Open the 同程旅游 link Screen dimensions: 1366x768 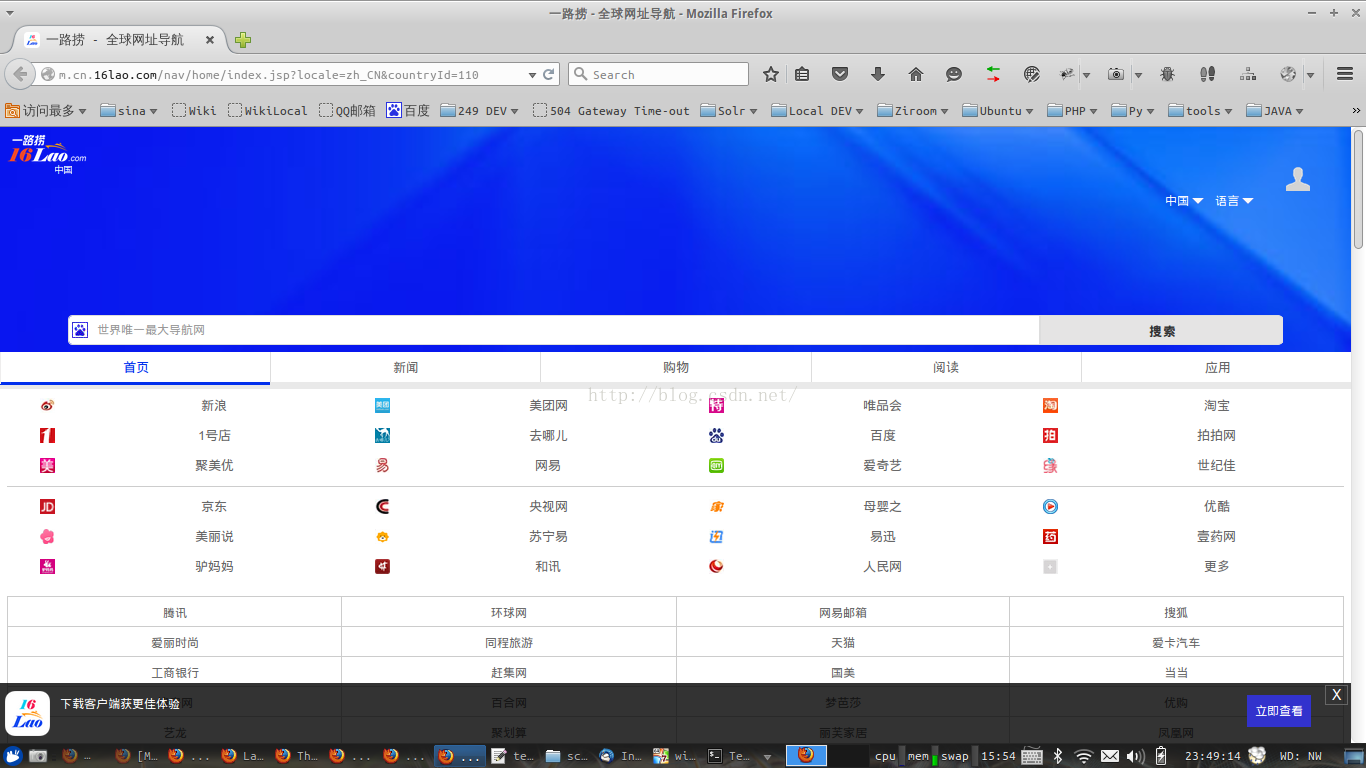[x=509, y=642]
